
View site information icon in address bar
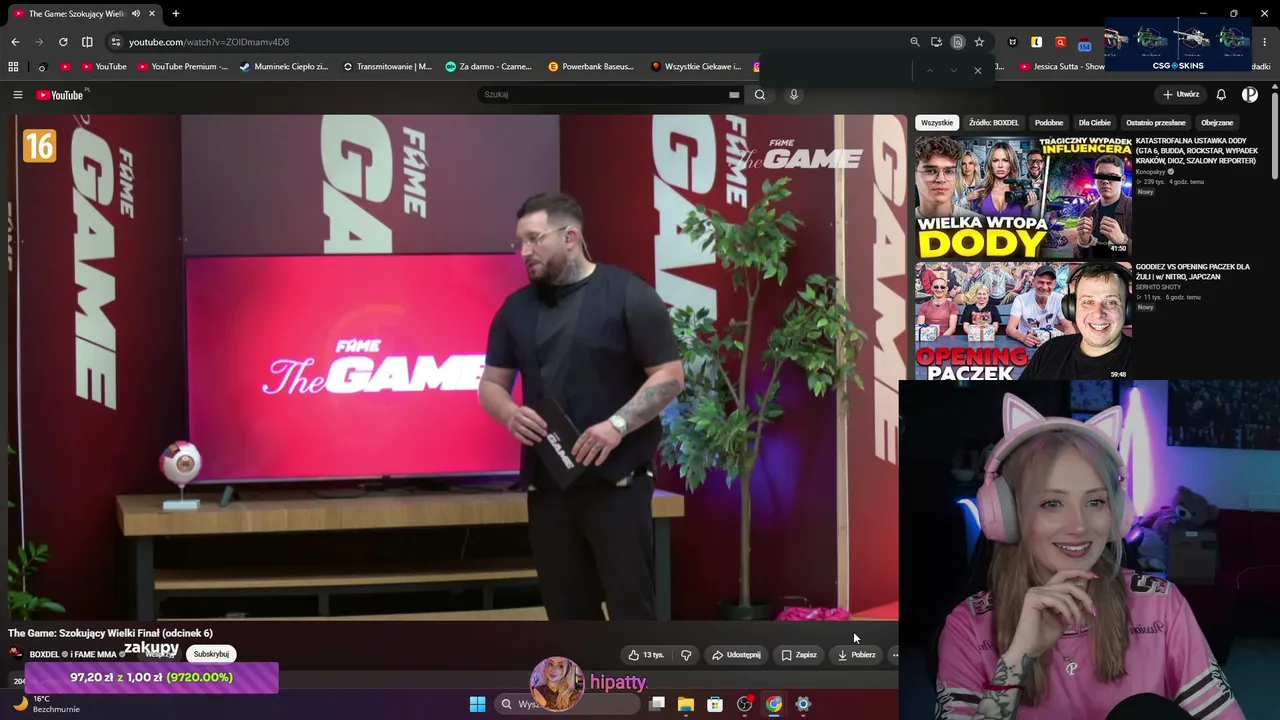point(116,42)
